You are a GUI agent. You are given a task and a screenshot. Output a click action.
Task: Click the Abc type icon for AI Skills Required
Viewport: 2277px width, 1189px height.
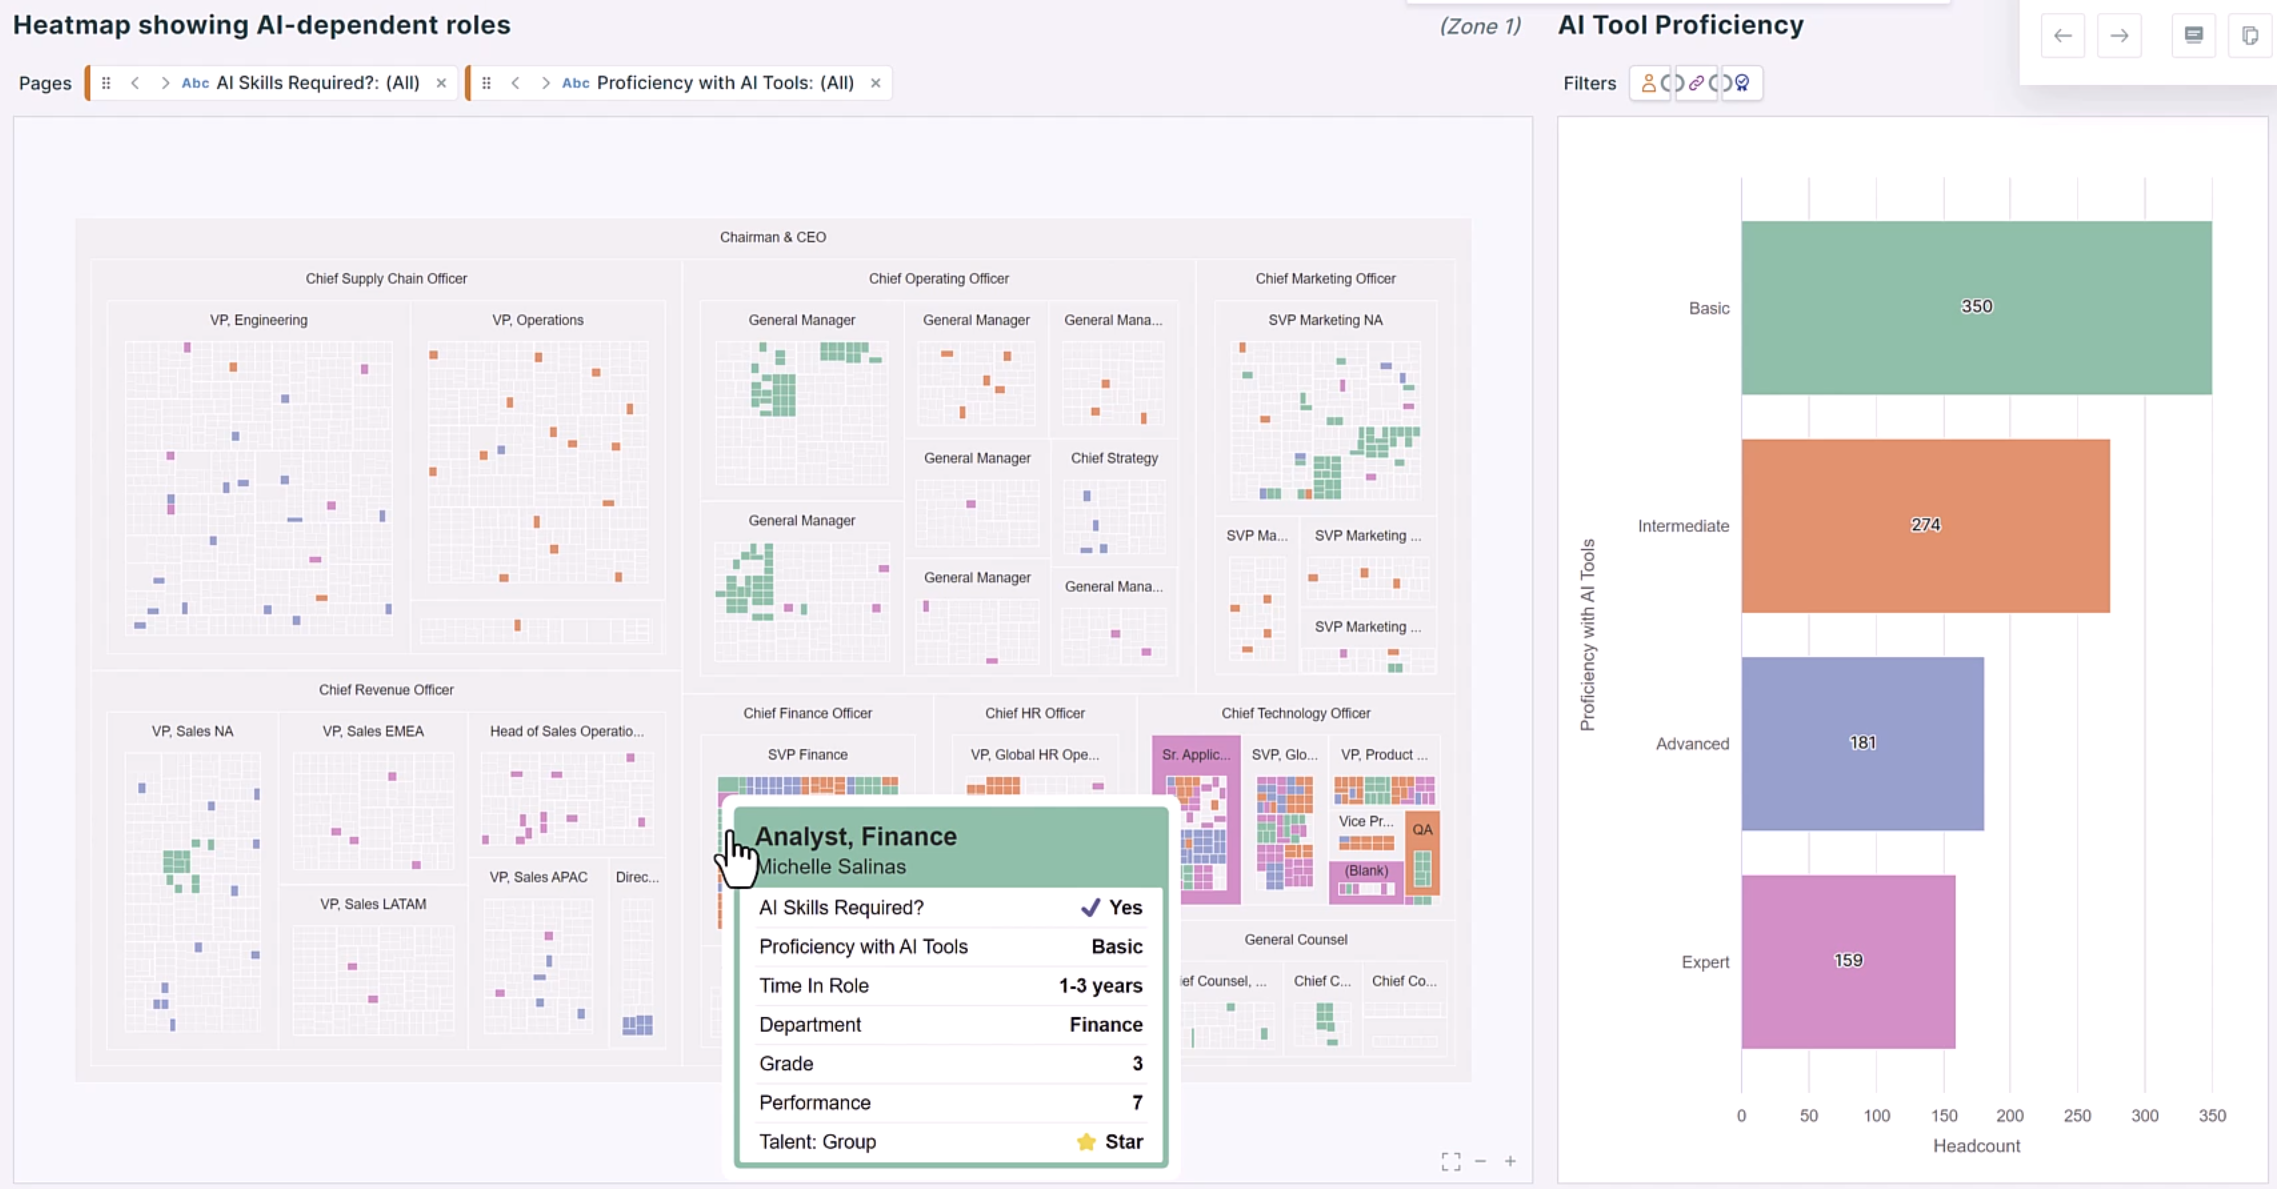(195, 83)
